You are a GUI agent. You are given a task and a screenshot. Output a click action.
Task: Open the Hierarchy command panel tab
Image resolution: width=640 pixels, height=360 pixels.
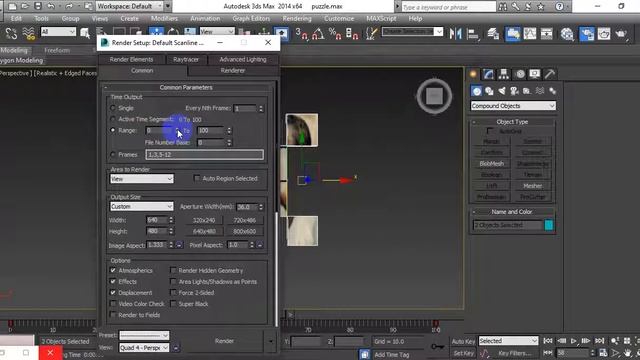point(504,74)
